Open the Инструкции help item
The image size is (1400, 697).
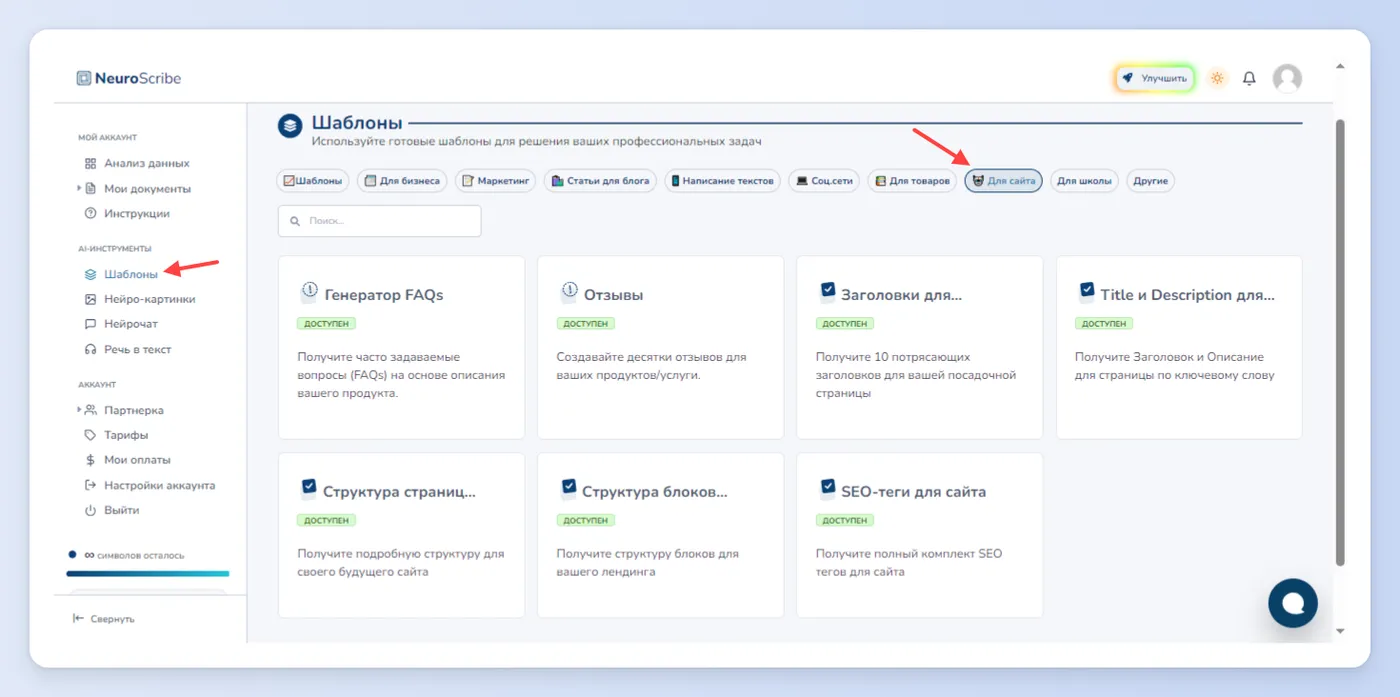pyautogui.click(x=126, y=214)
